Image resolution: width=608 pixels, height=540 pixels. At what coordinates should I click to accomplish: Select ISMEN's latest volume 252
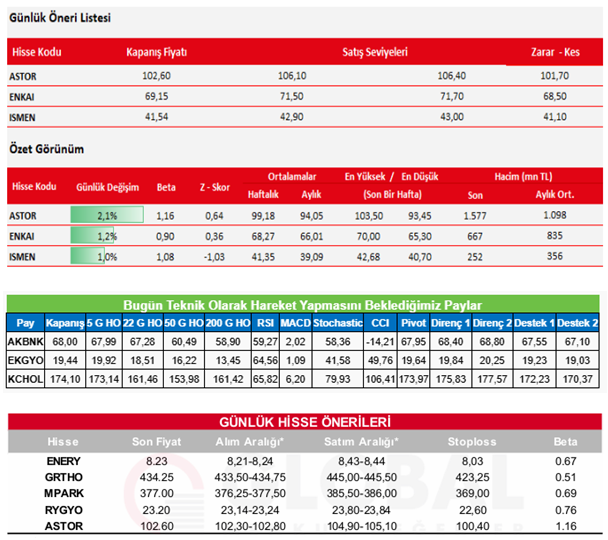point(475,257)
